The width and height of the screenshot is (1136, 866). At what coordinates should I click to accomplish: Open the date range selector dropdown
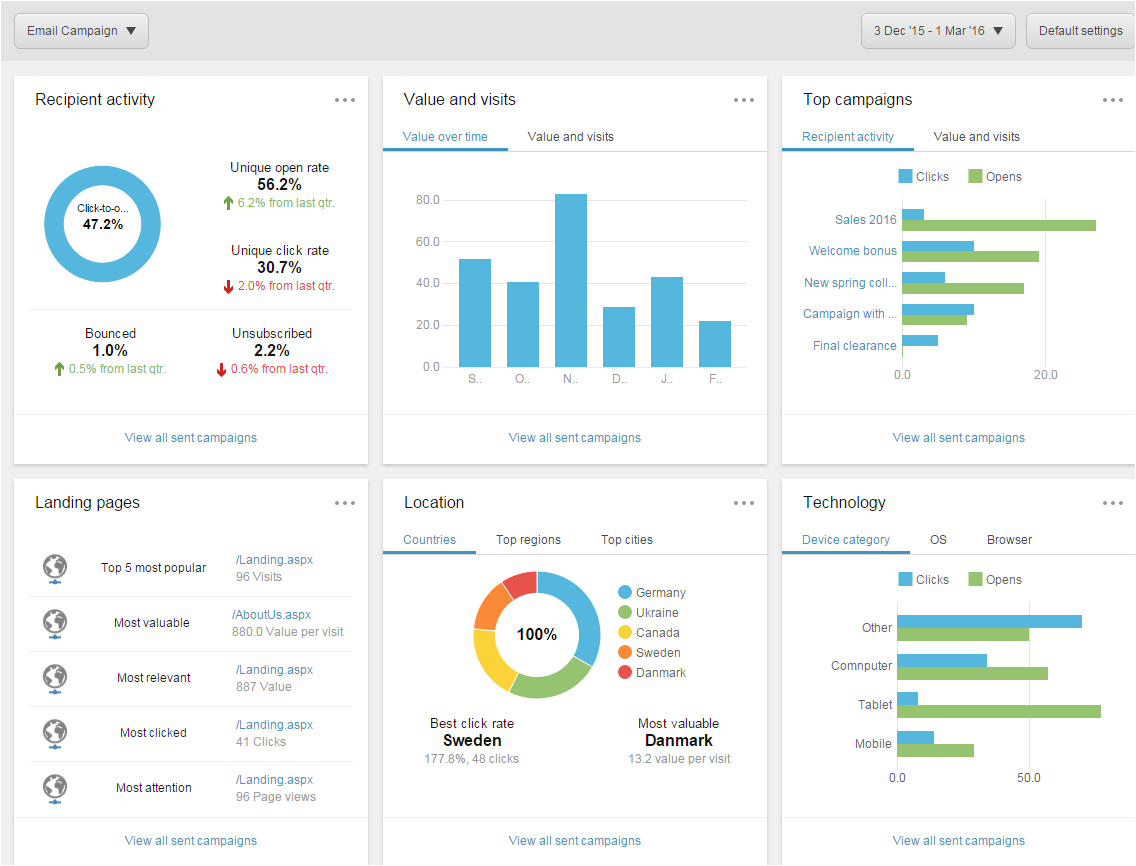point(937,30)
